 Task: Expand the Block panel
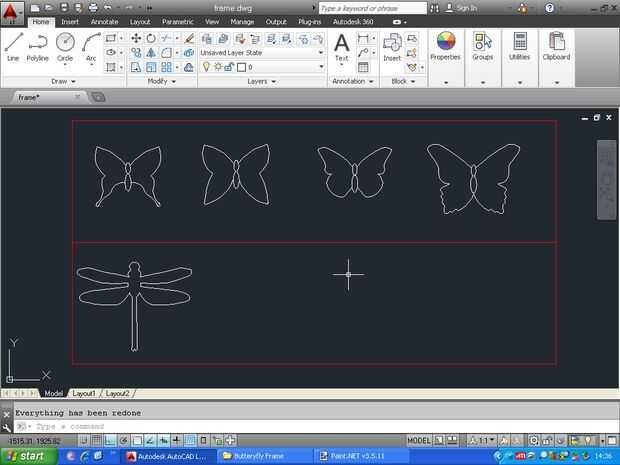(x=403, y=81)
